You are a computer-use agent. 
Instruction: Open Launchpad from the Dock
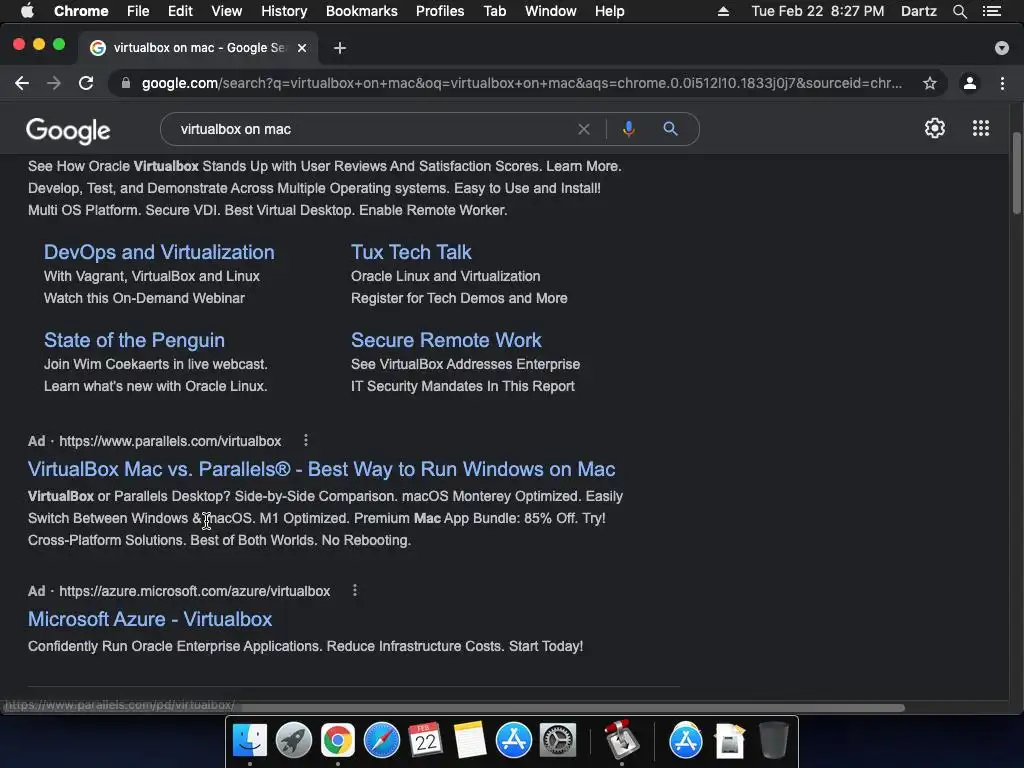(293, 740)
